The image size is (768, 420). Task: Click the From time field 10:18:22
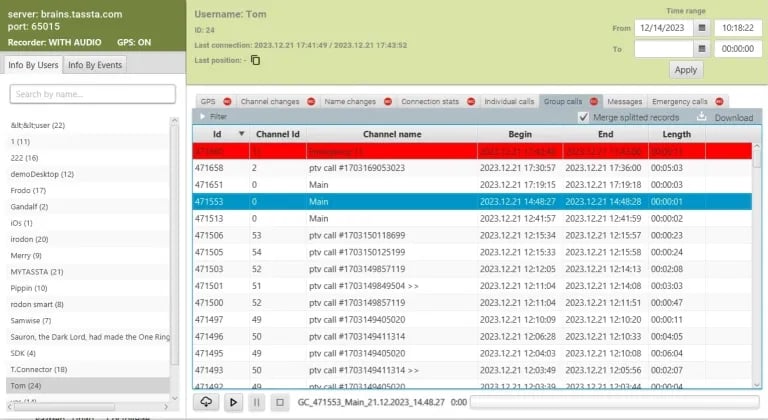click(x=738, y=28)
